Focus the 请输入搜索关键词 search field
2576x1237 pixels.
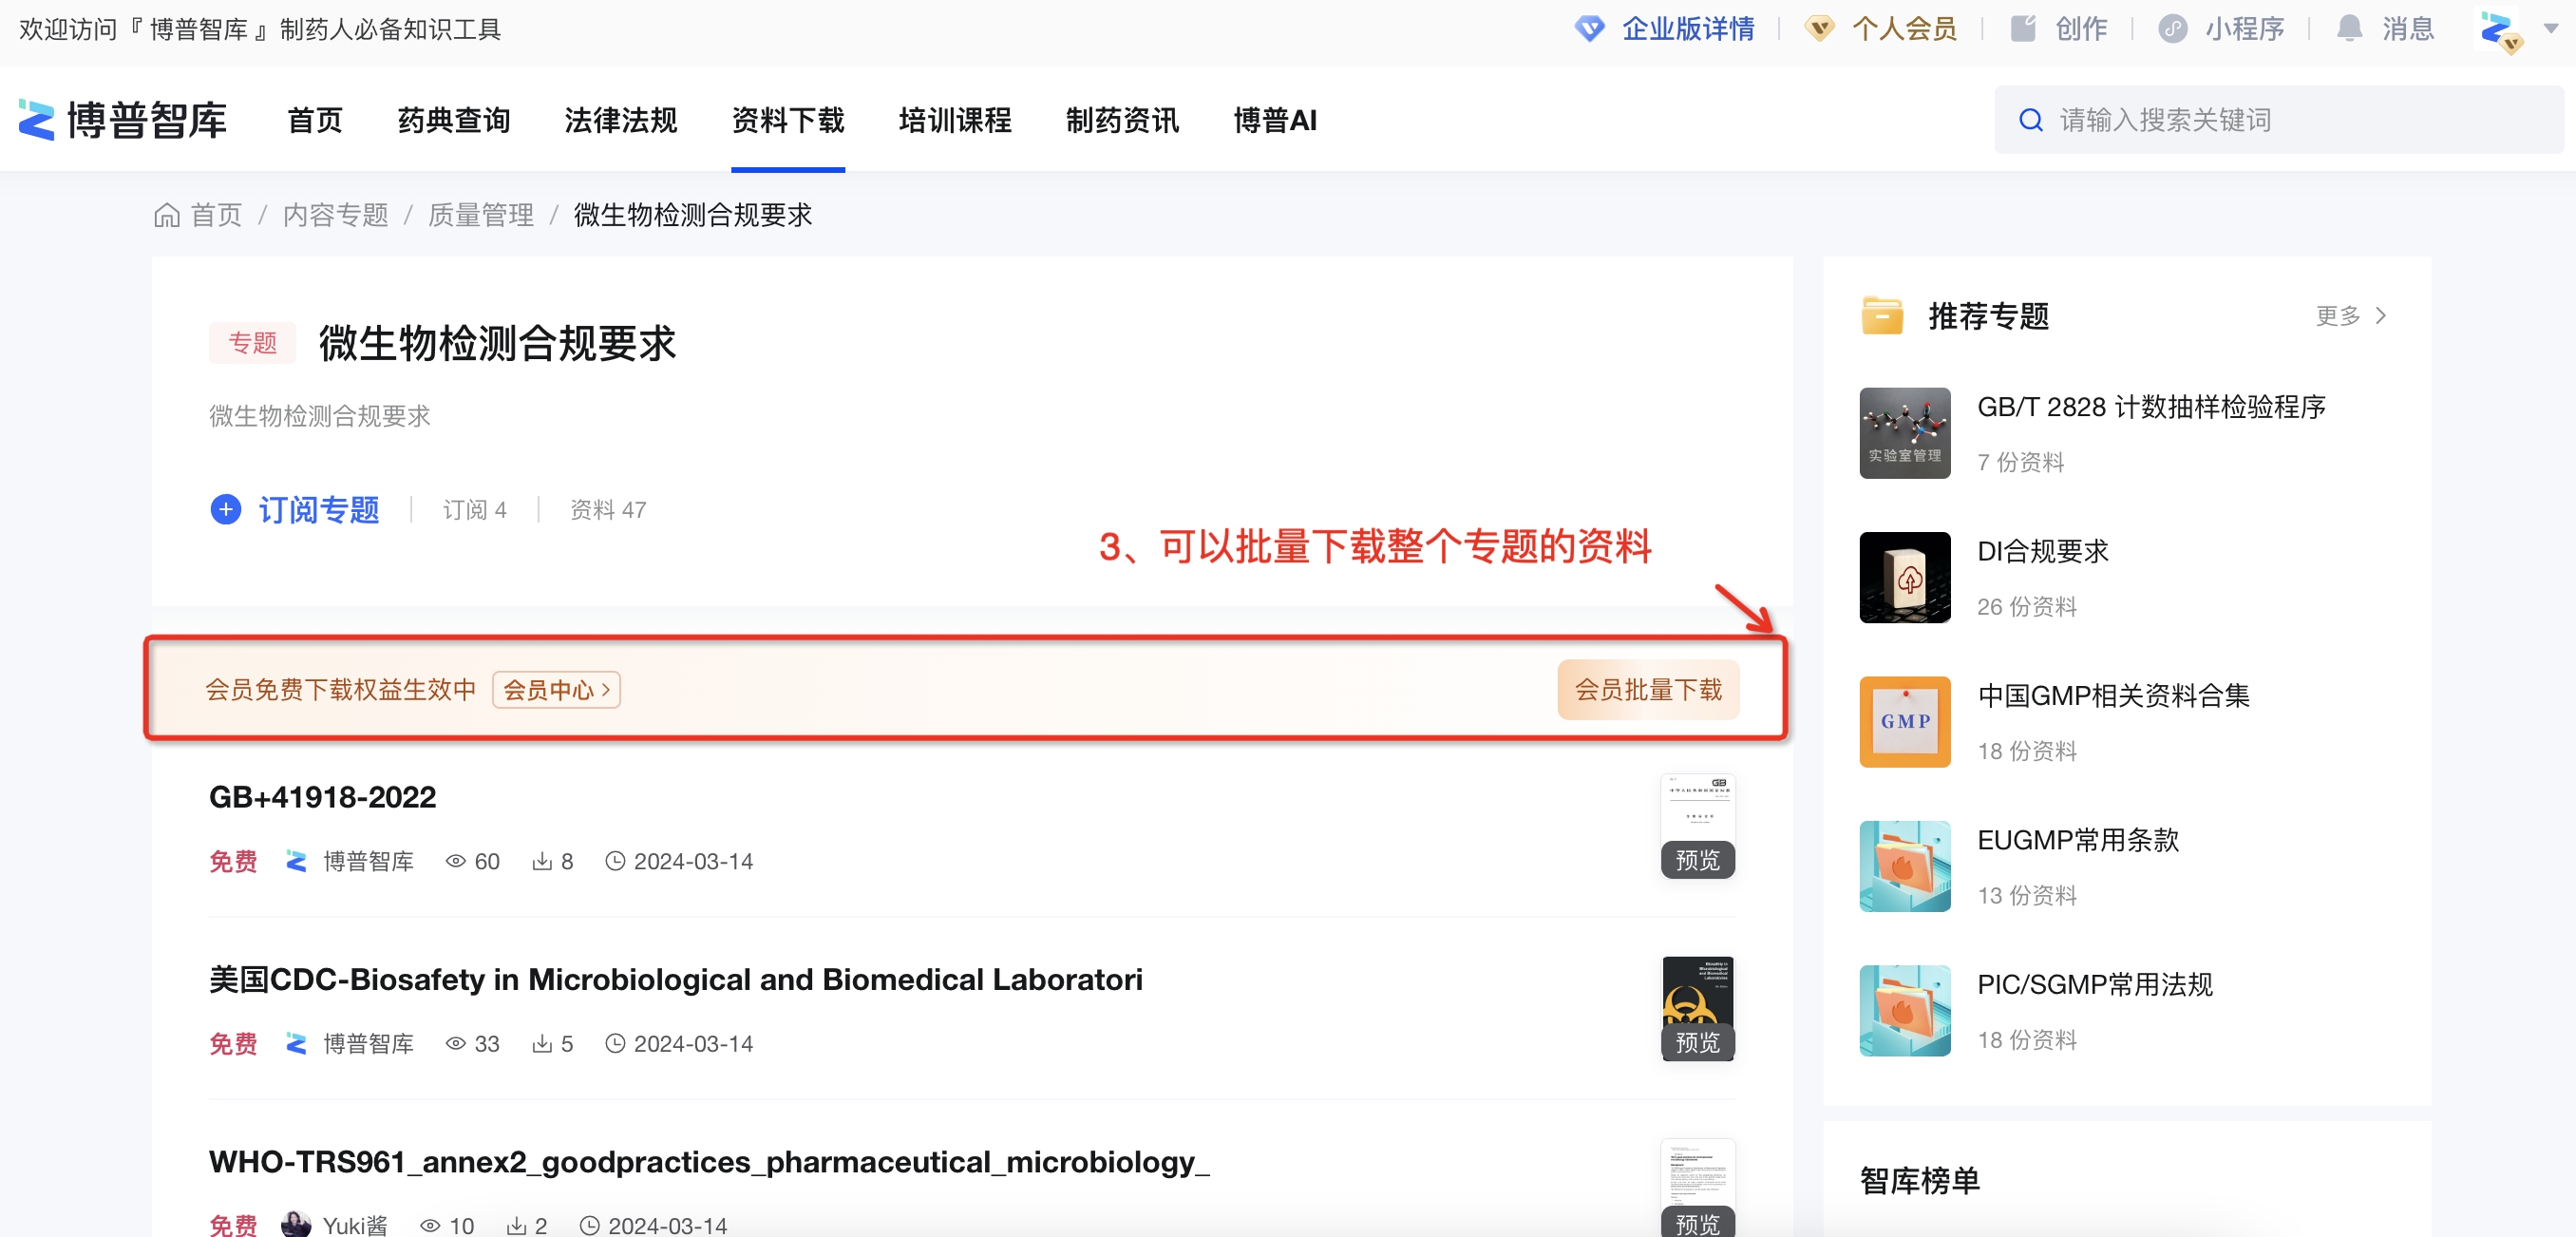2279,120
